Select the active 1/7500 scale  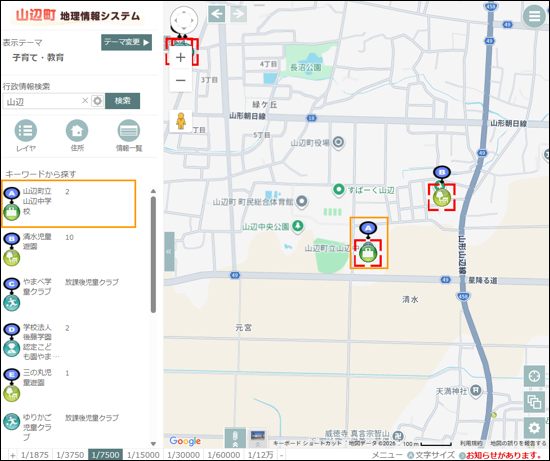tap(105, 455)
